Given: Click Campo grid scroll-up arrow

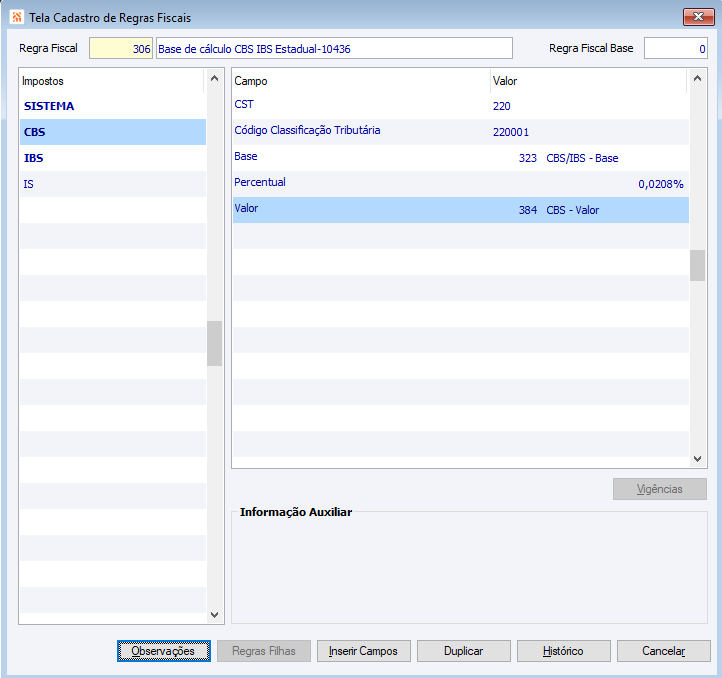Looking at the screenshot, I should tap(697, 78).
